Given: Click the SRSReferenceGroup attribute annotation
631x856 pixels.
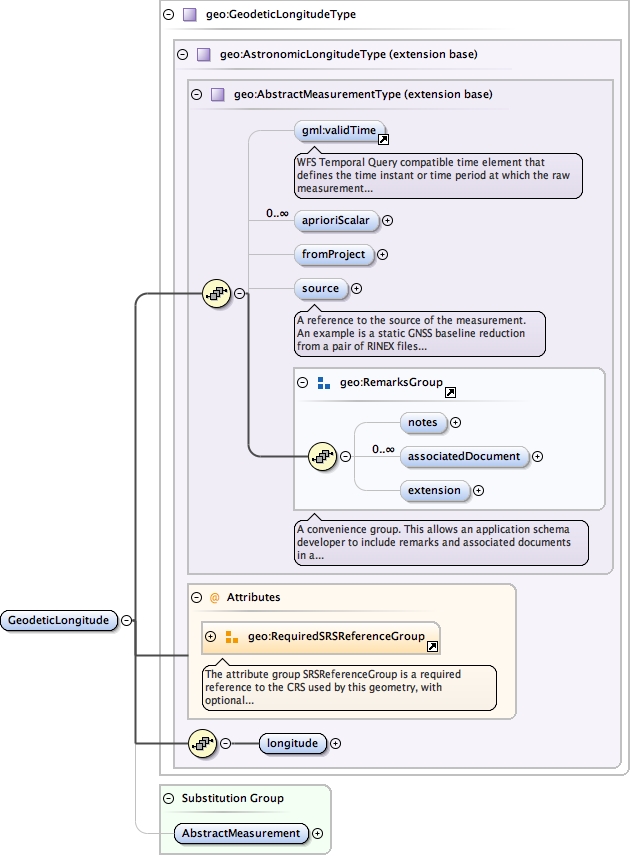Looking at the screenshot, I should pyautogui.click(x=349, y=688).
